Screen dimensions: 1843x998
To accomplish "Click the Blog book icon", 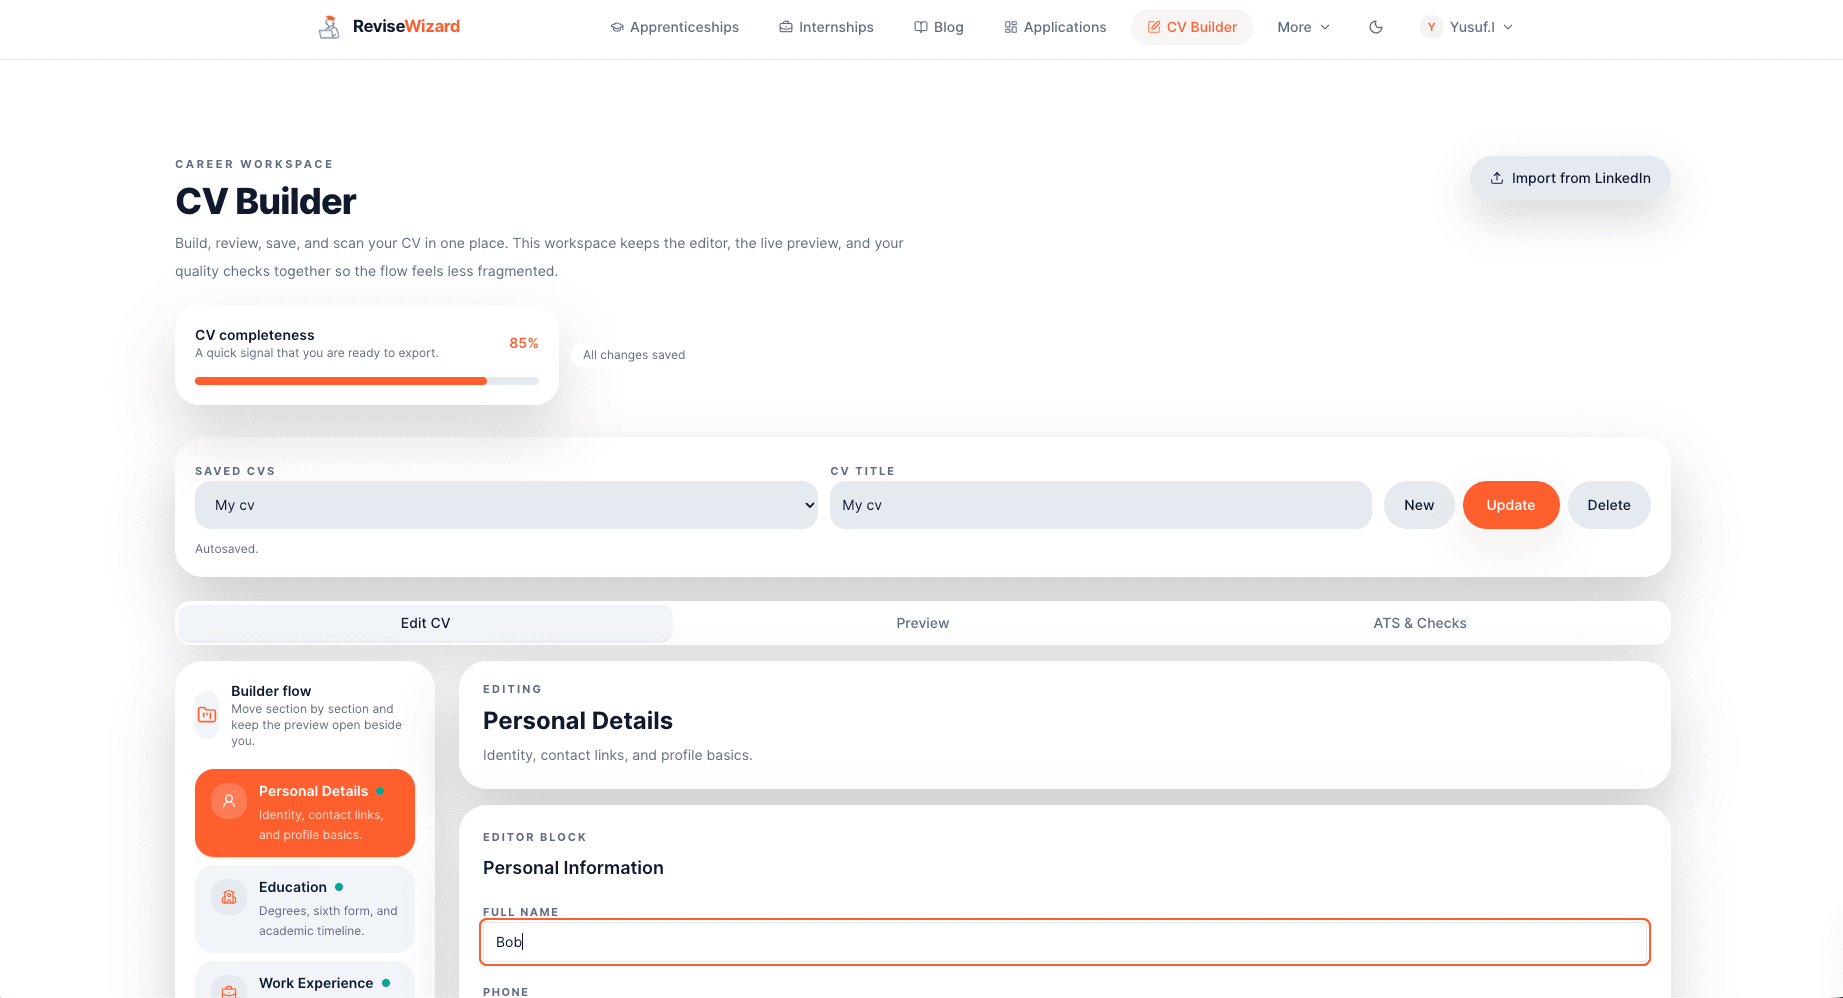I will (x=921, y=27).
